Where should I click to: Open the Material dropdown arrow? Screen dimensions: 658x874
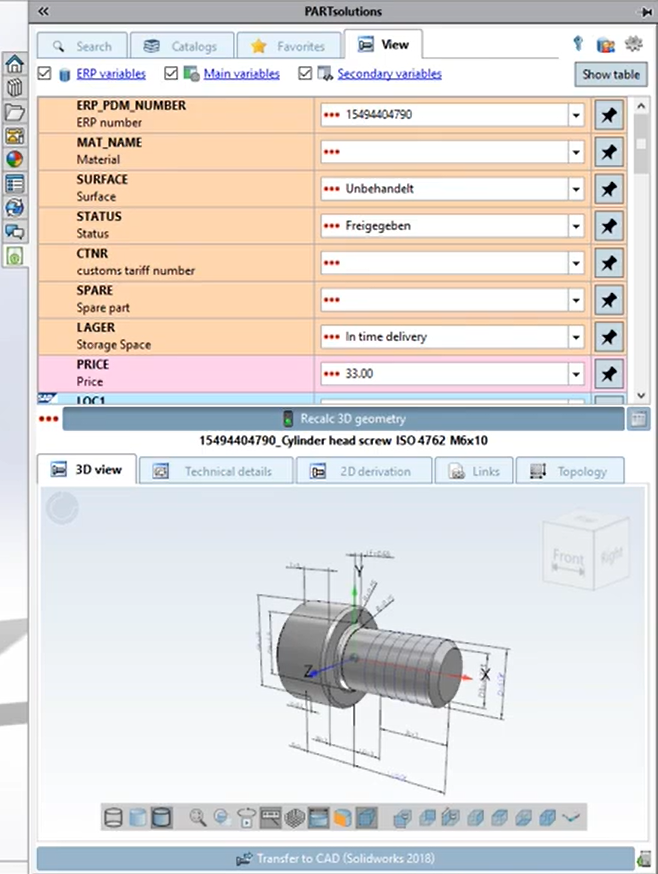point(576,152)
